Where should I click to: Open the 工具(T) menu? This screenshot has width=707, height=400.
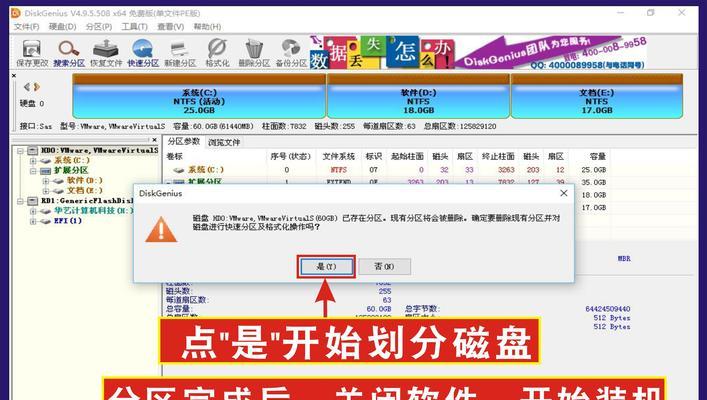coord(134,27)
